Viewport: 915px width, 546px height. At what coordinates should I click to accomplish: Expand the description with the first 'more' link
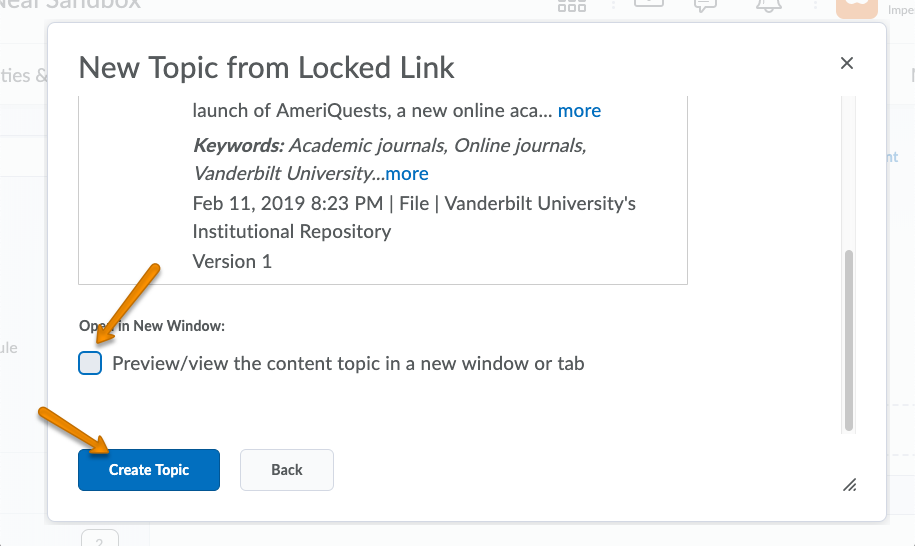(579, 110)
